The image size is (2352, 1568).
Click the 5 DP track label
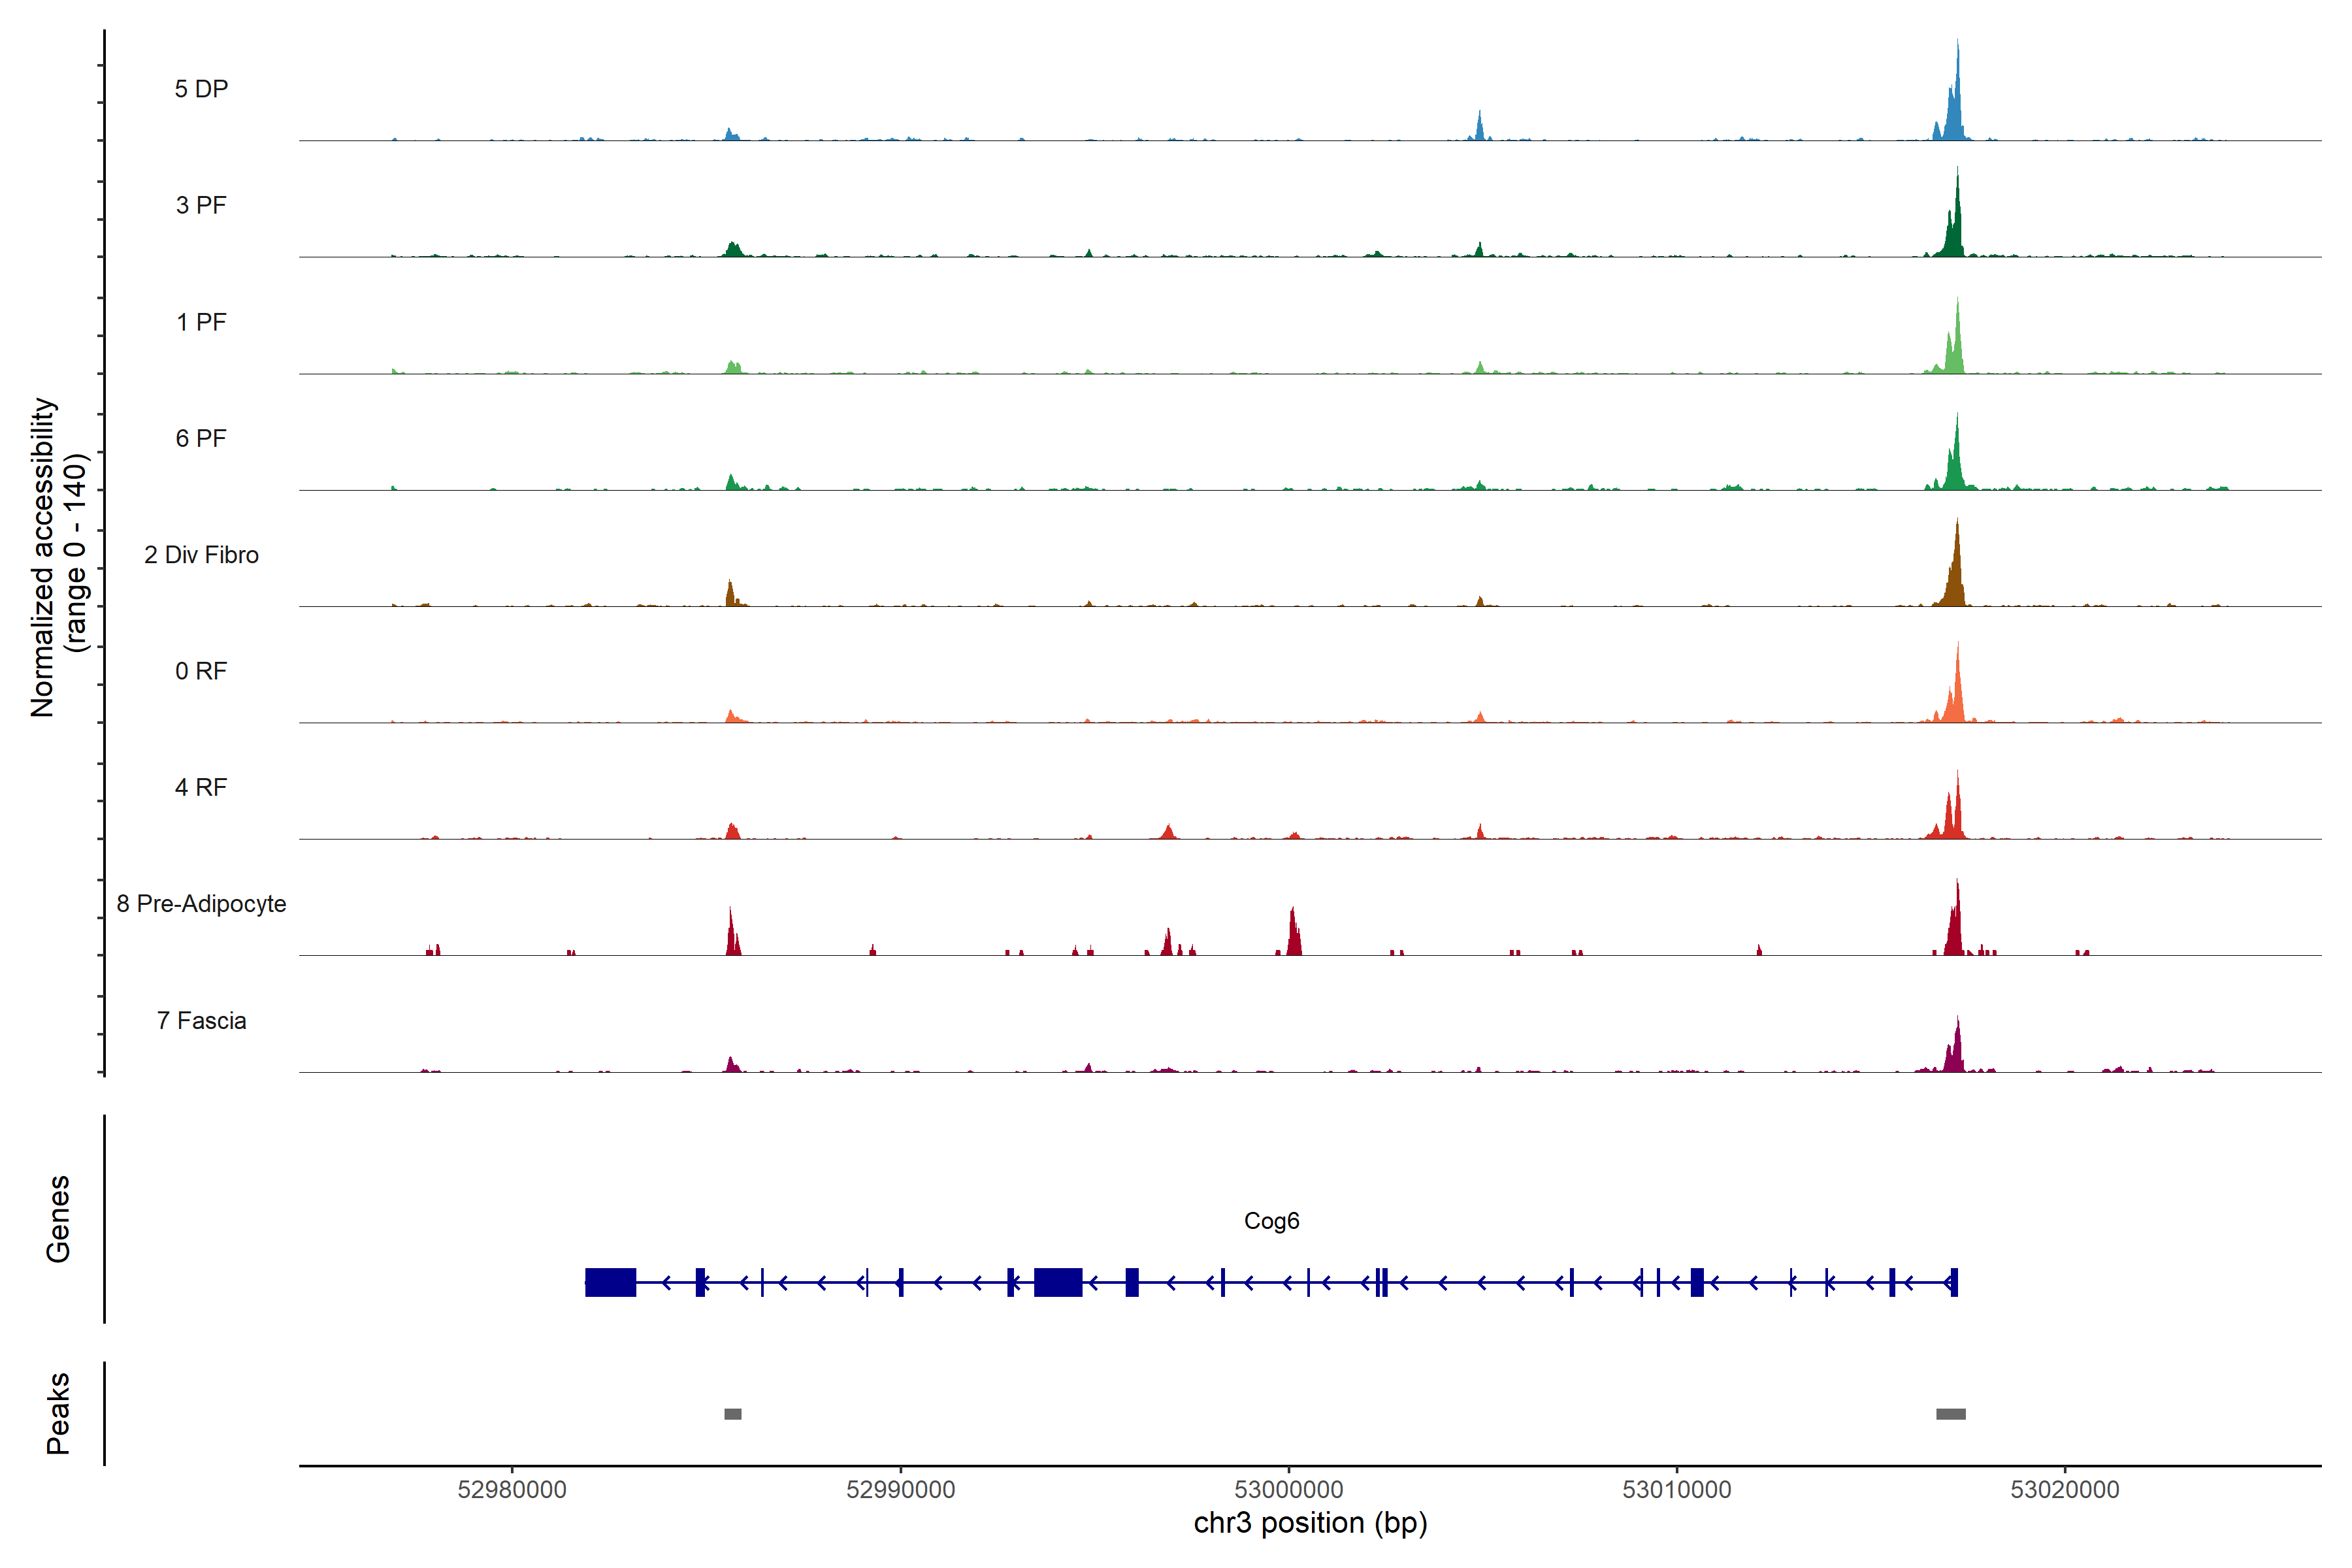[201, 89]
